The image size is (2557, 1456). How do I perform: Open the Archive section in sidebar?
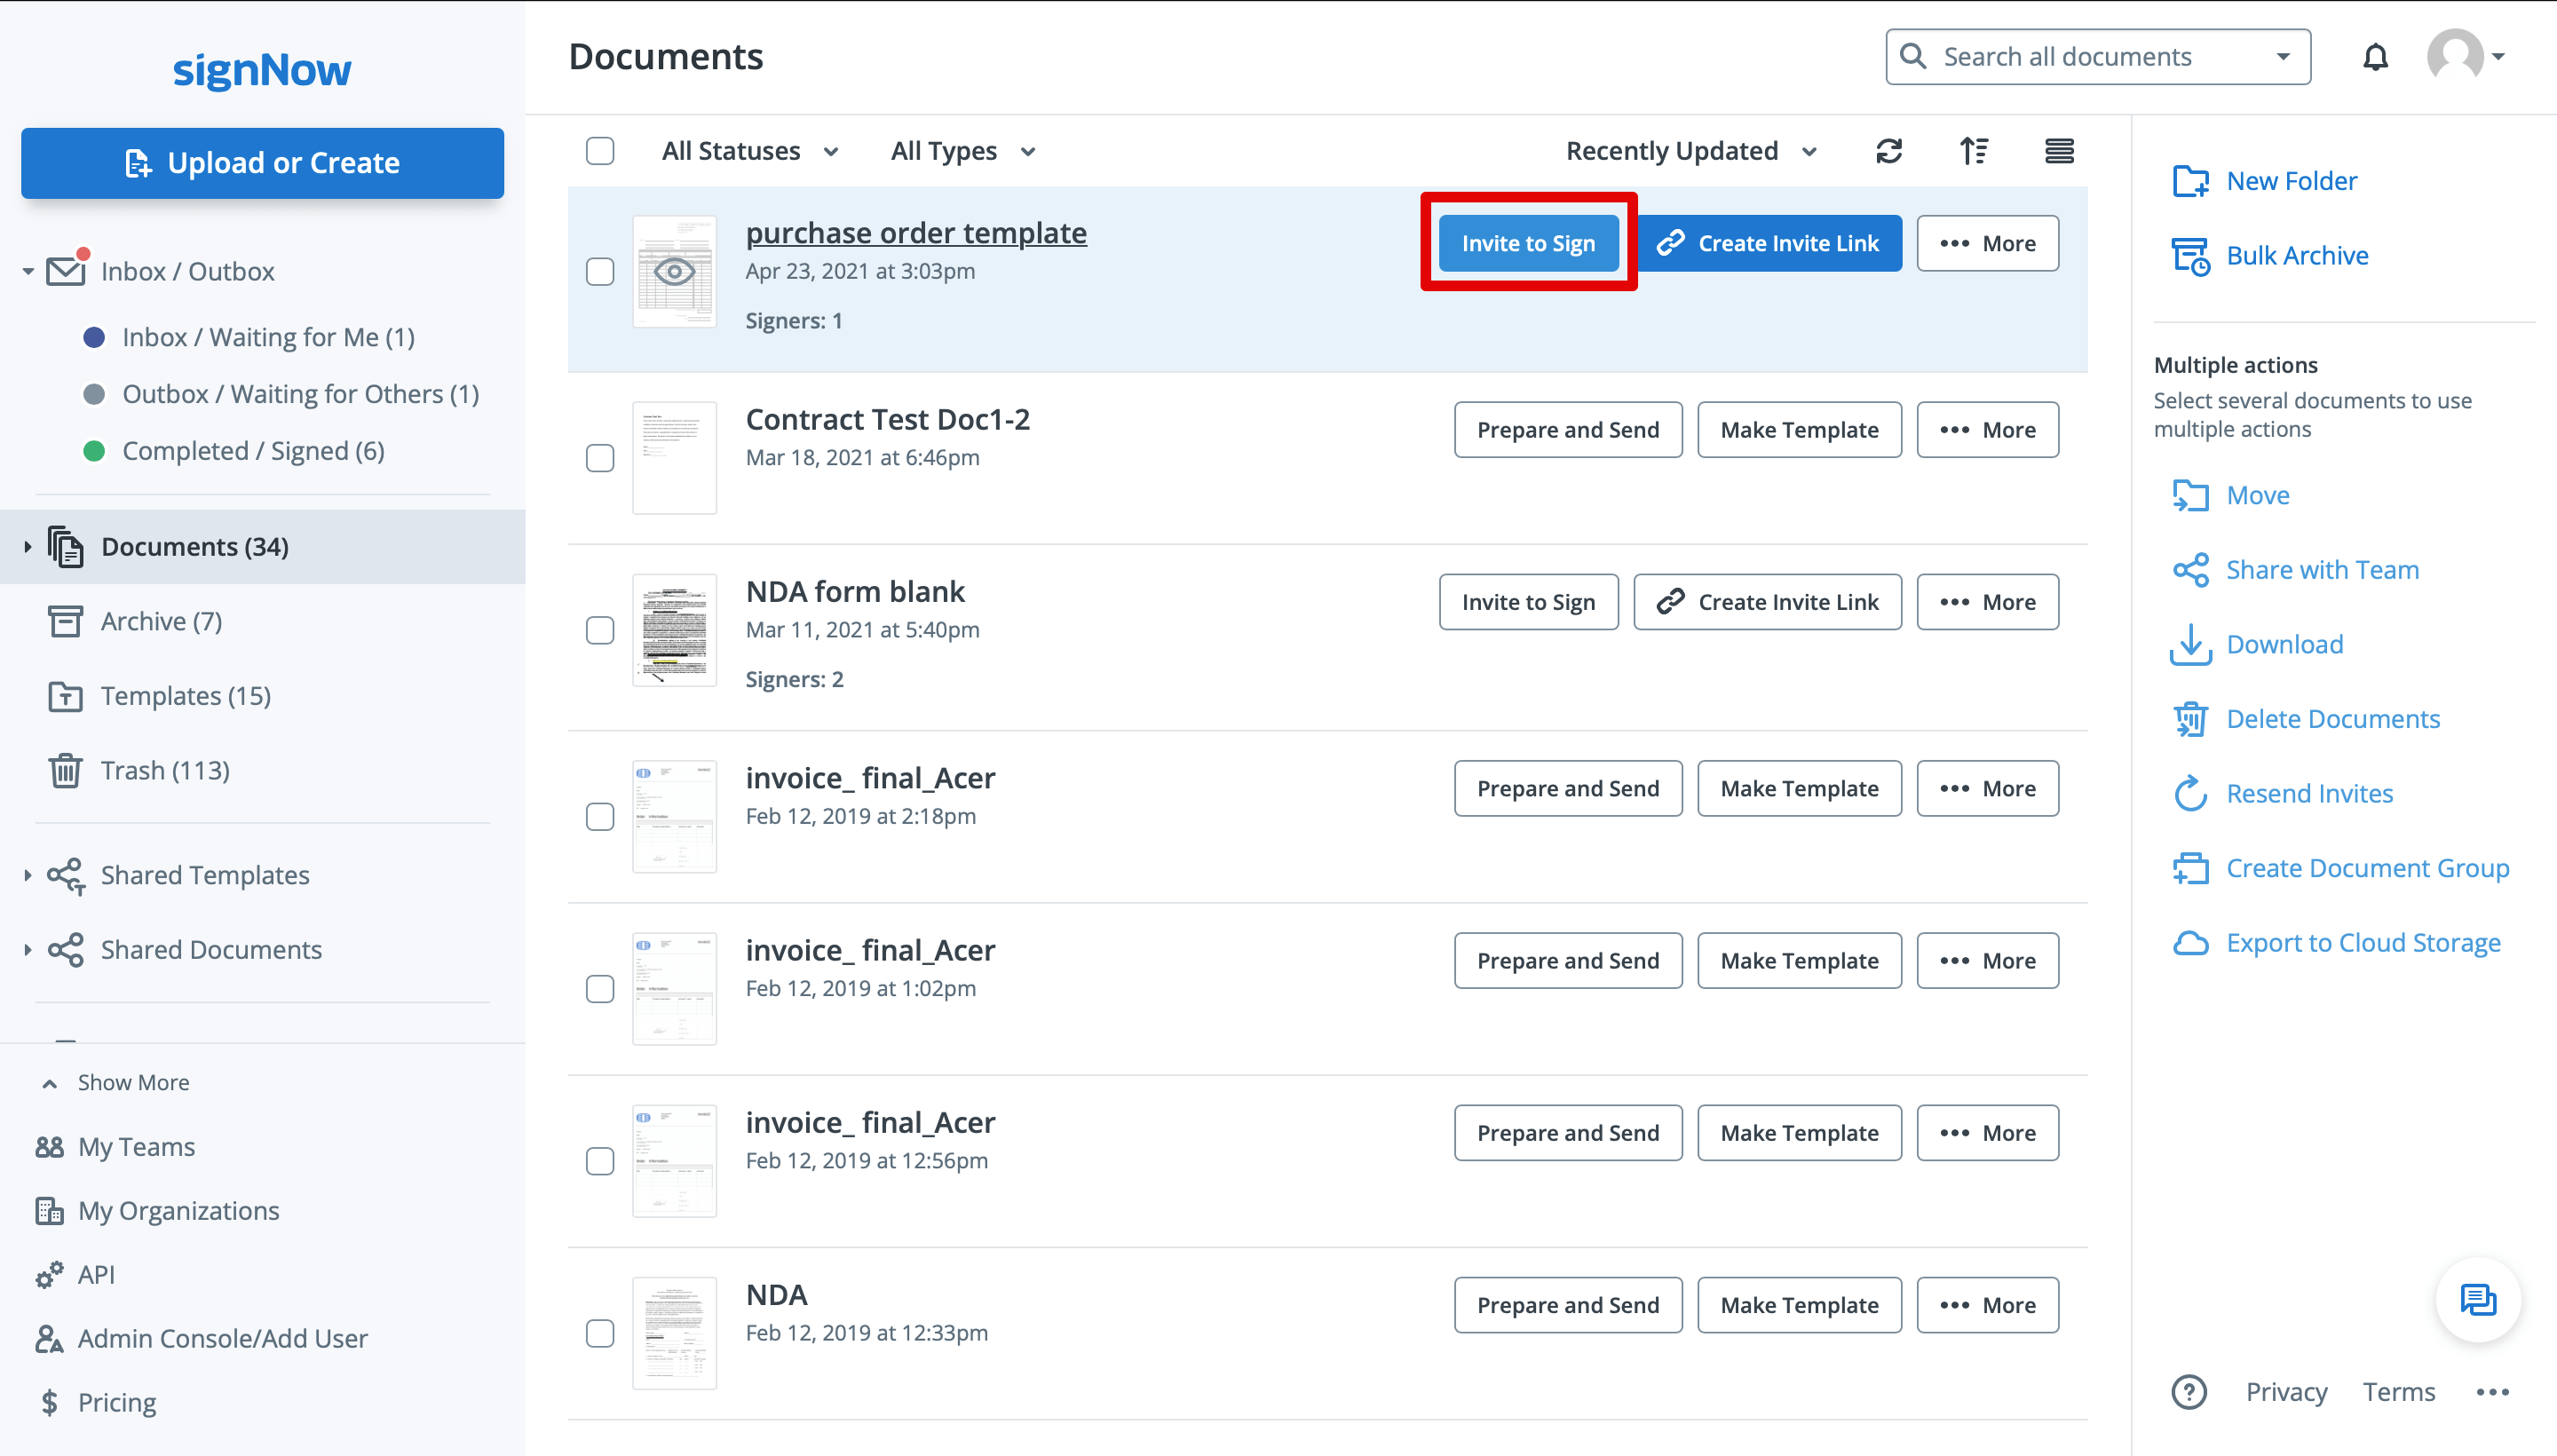pos(162,620)
